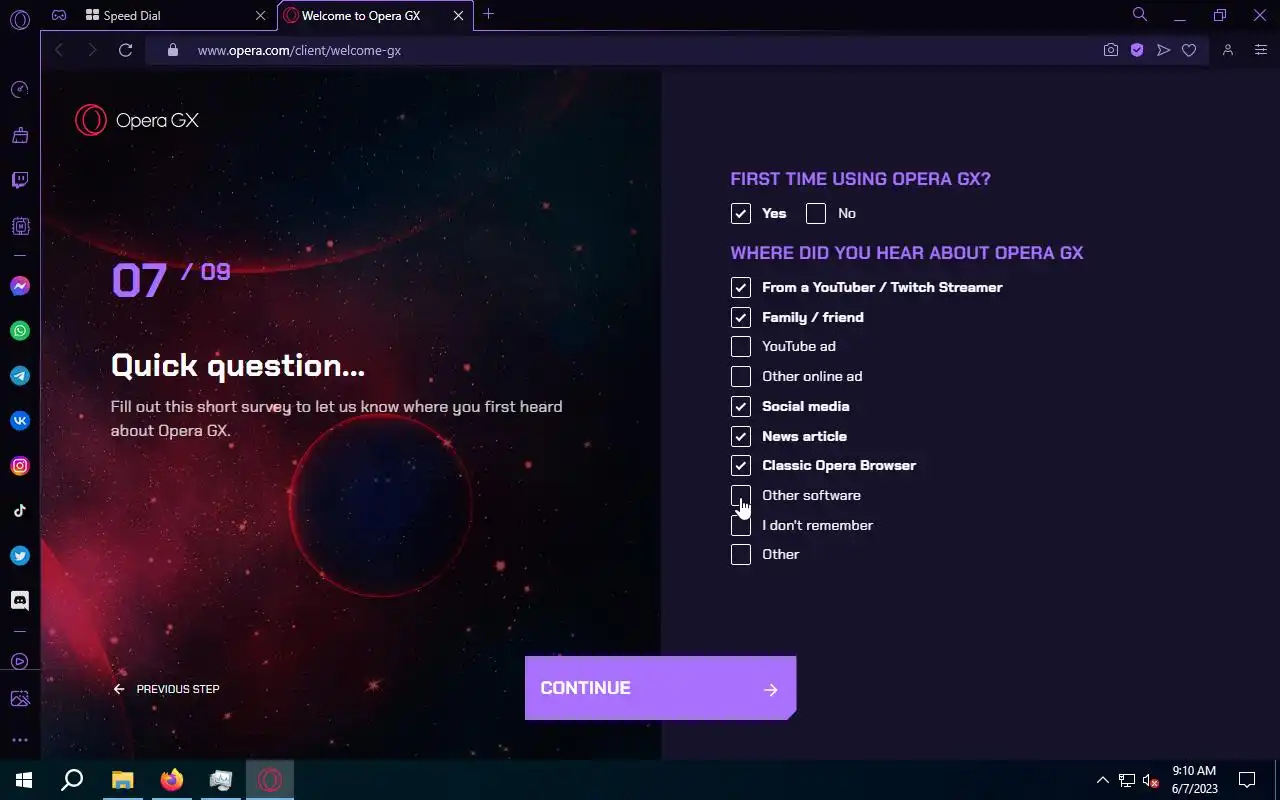Viewport: 1280px width, 800px height.
Task: Open sidebar three-dot more options
Action: [x=20, y=741]
